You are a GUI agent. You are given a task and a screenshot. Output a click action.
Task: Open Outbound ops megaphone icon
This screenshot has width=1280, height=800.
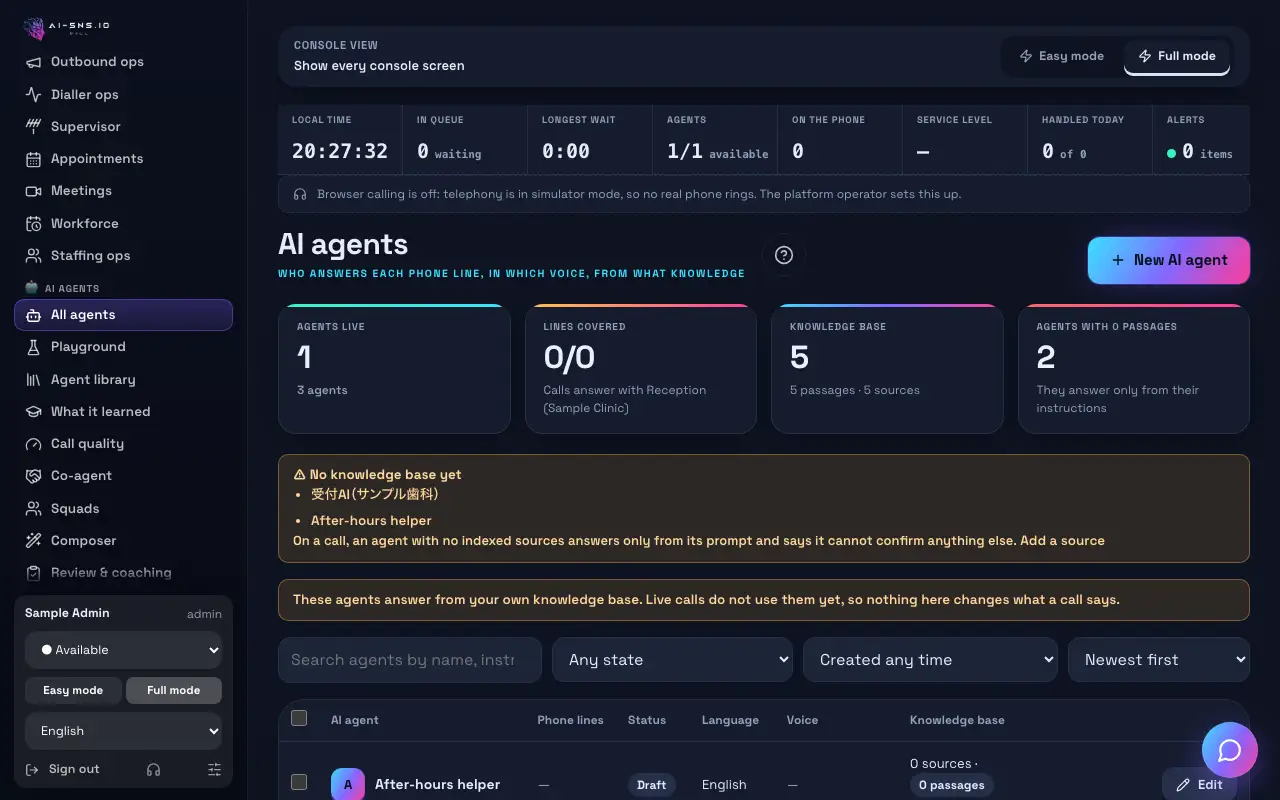(33, 62)
